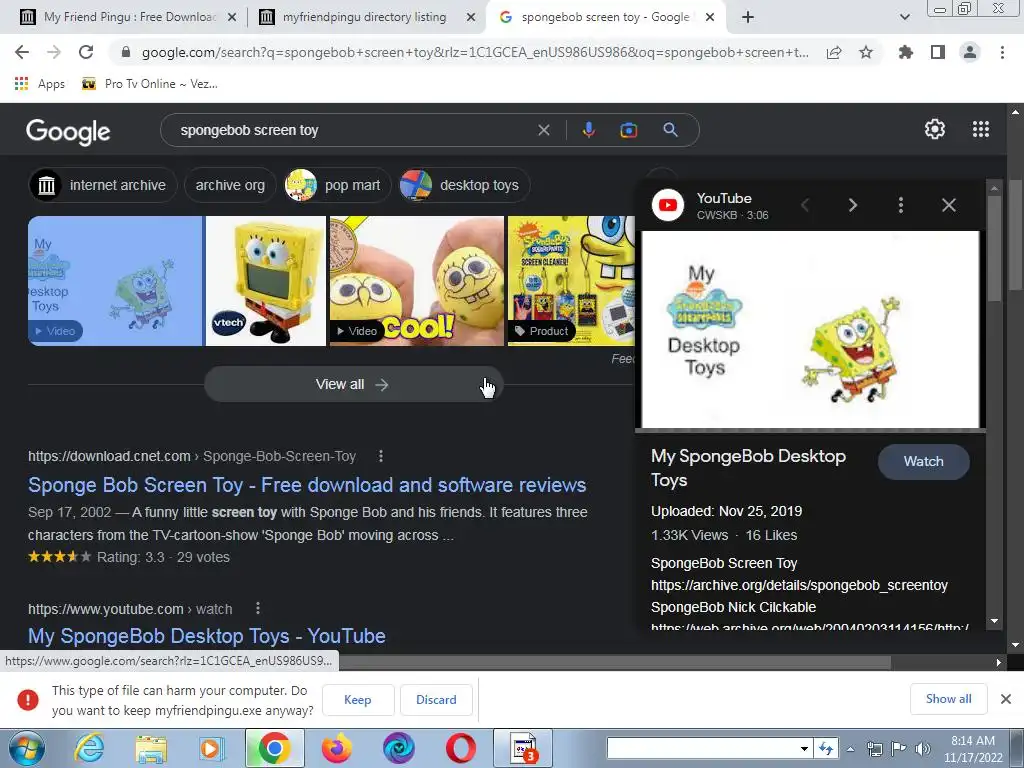Start voice search with microphone icon

[588, 130]
